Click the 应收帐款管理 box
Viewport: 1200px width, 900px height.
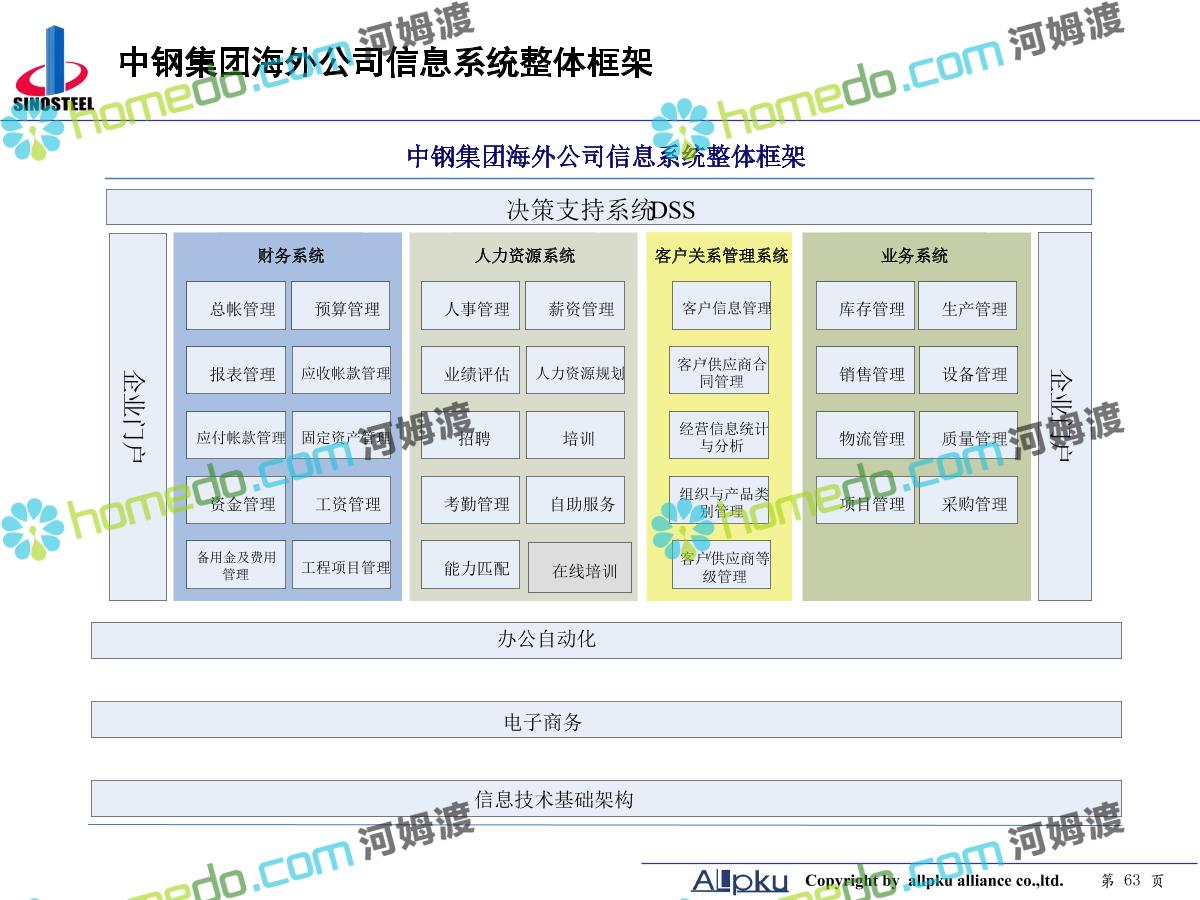pos(340,371)
